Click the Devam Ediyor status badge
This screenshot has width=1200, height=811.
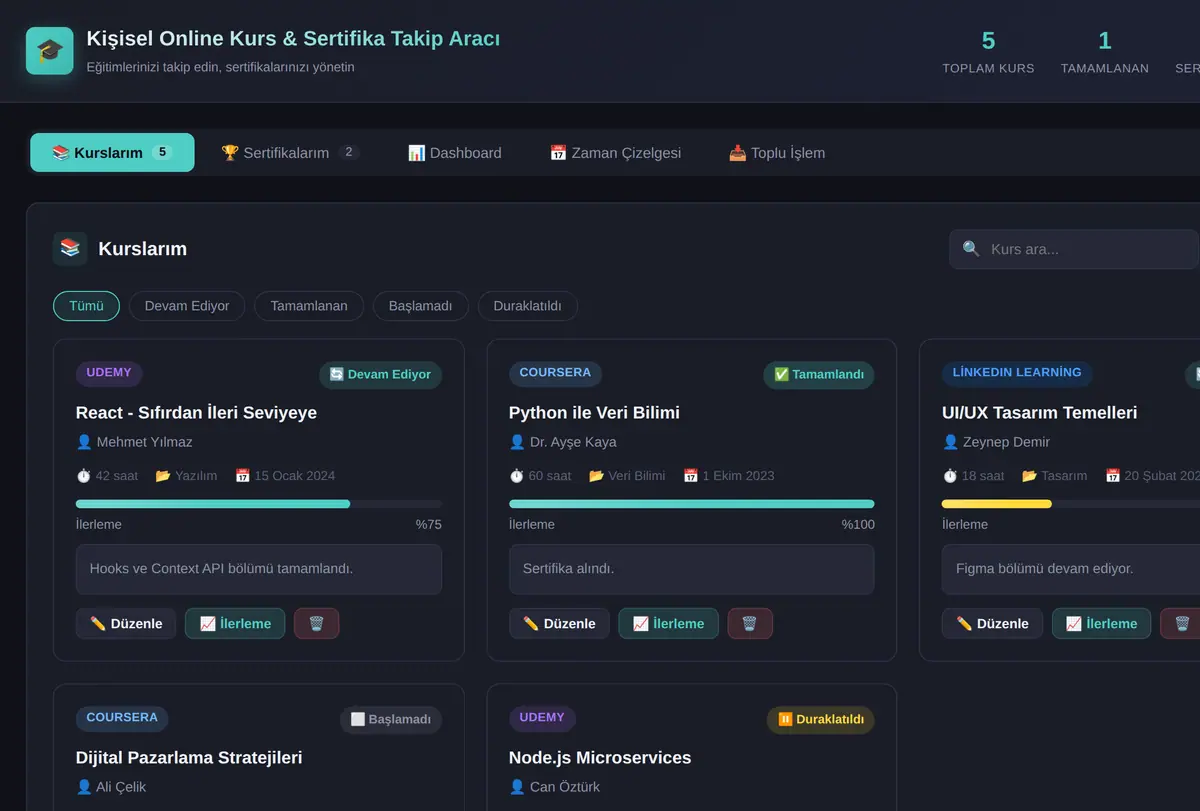click(x=381, y=375)
